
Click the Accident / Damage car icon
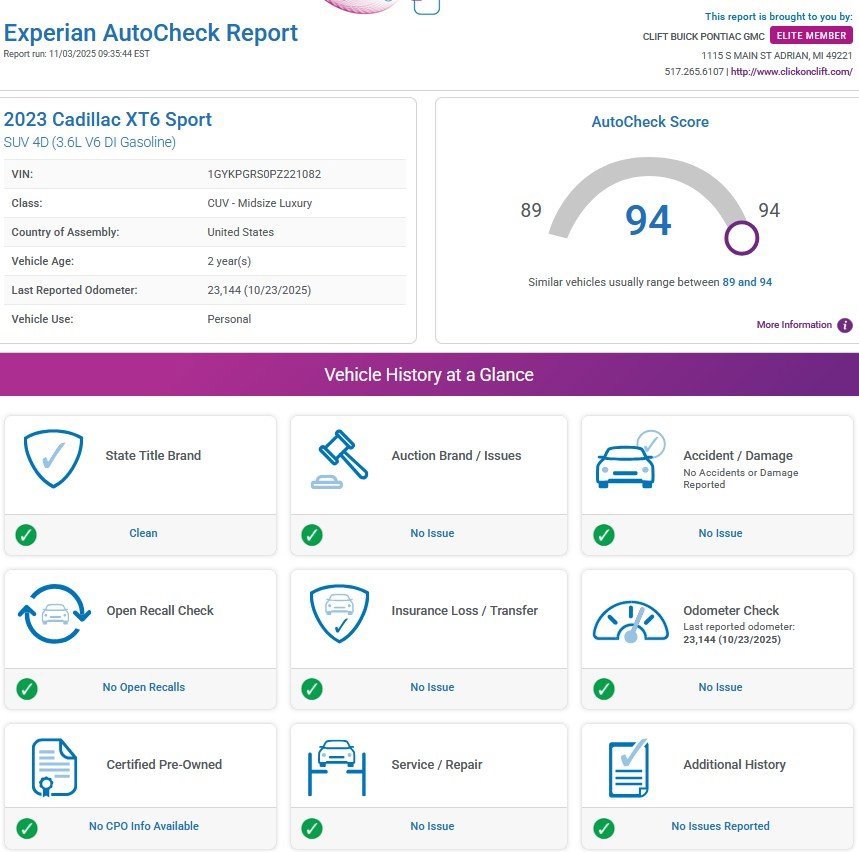[629, 460]
